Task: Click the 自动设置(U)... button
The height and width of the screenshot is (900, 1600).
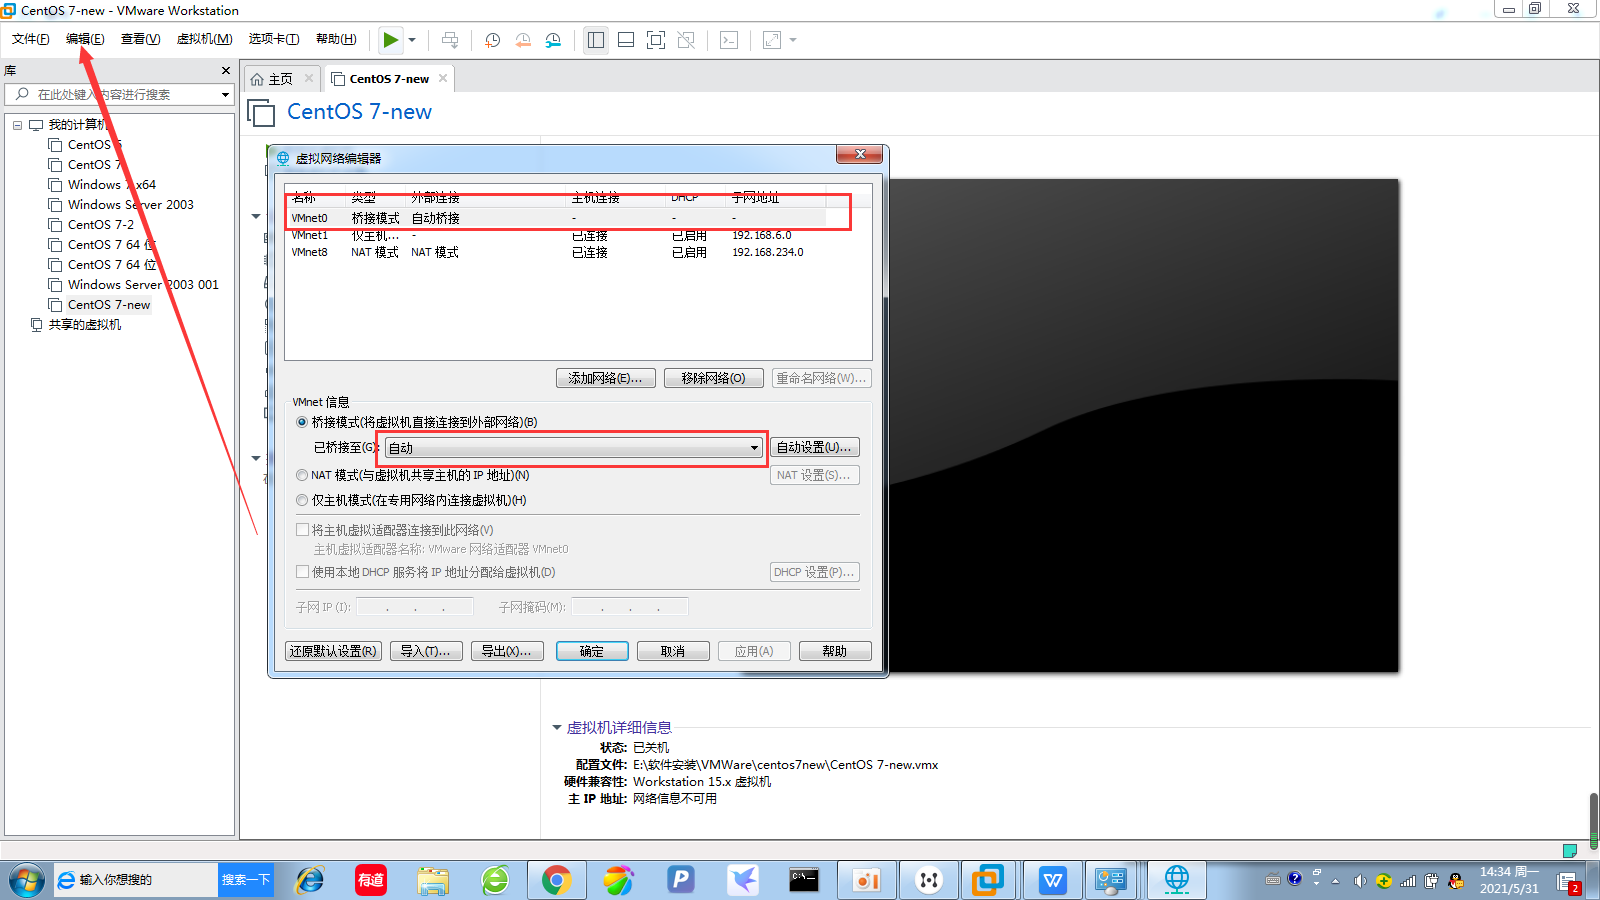Action: pyautogui.click(x=815, y=447)
